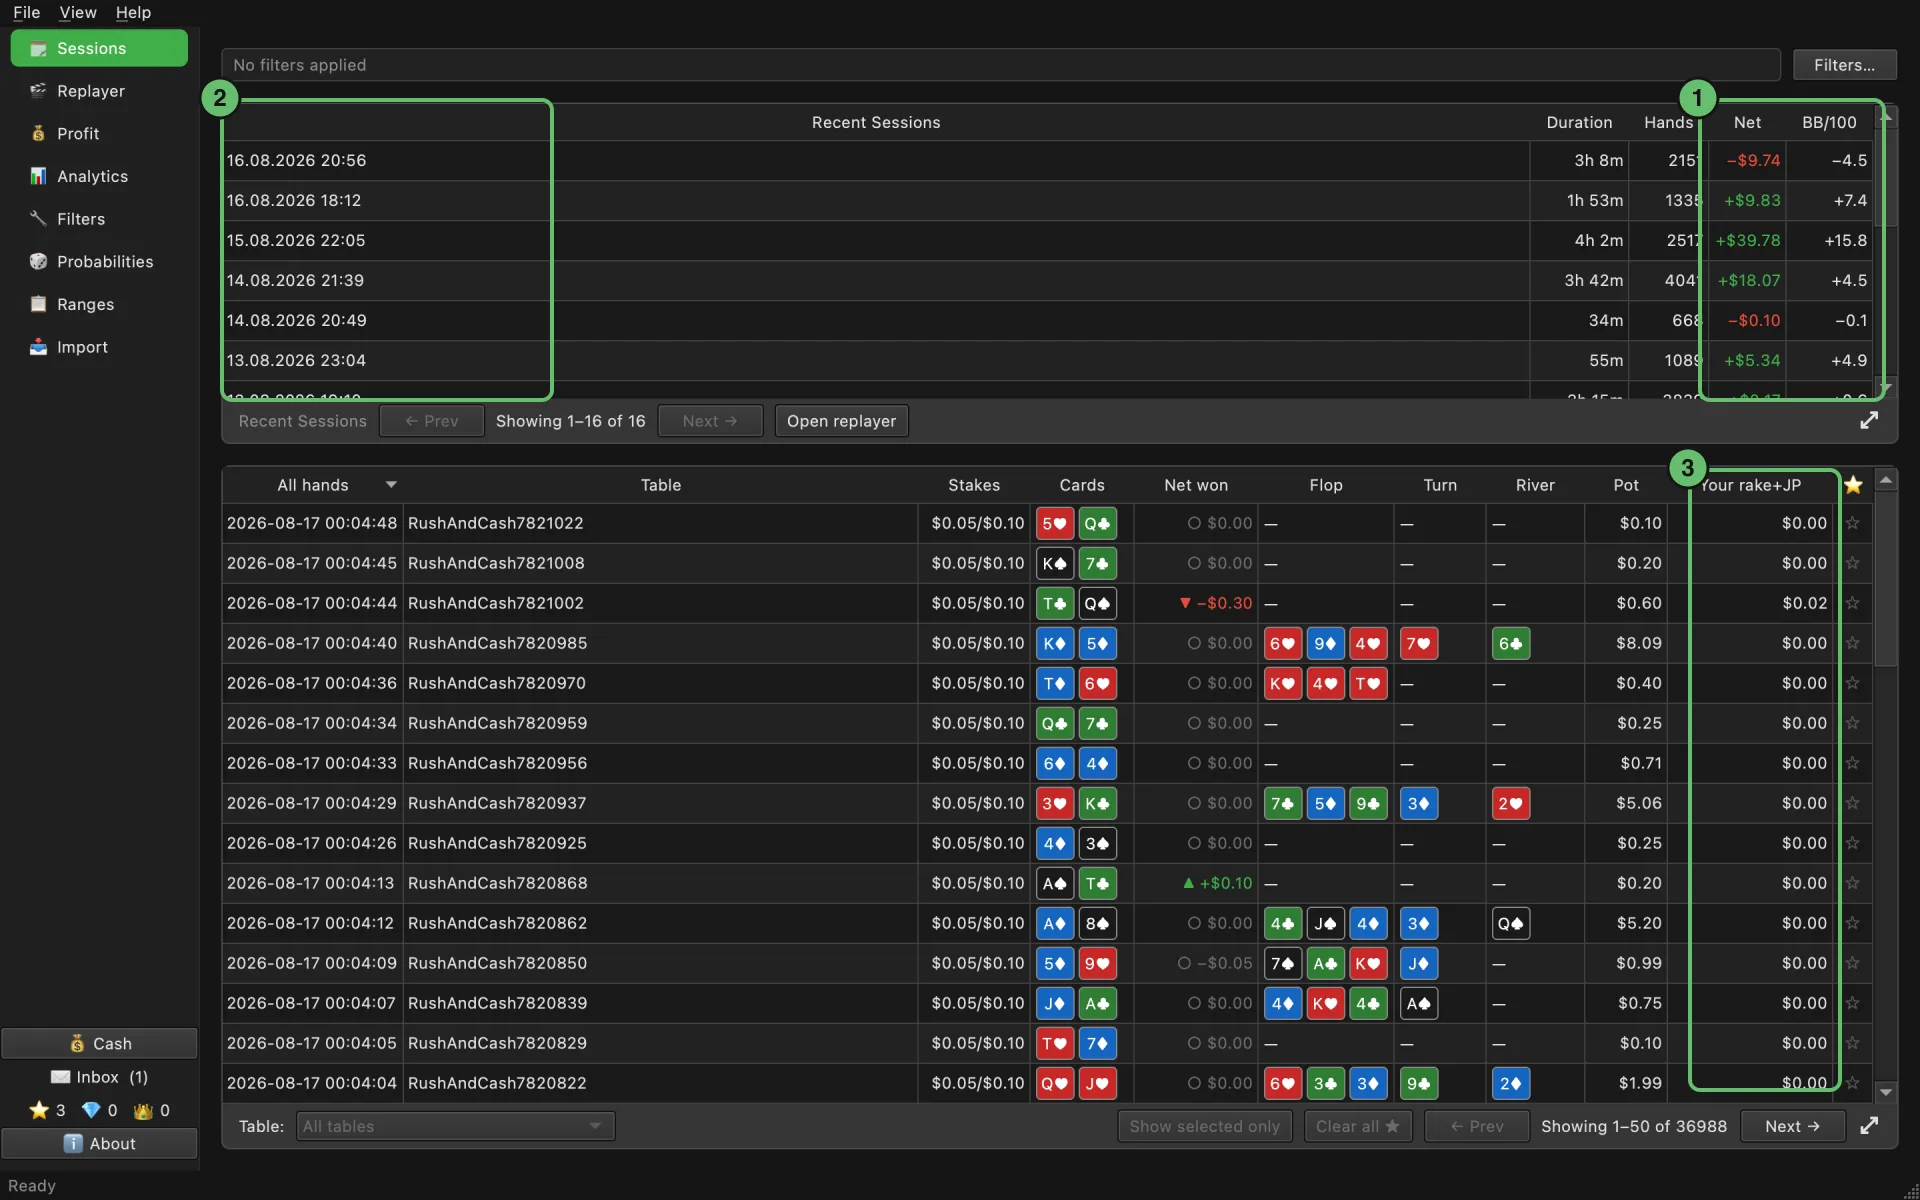
Task: Open the Replayer sidebar section
Action: coord(98,91)
